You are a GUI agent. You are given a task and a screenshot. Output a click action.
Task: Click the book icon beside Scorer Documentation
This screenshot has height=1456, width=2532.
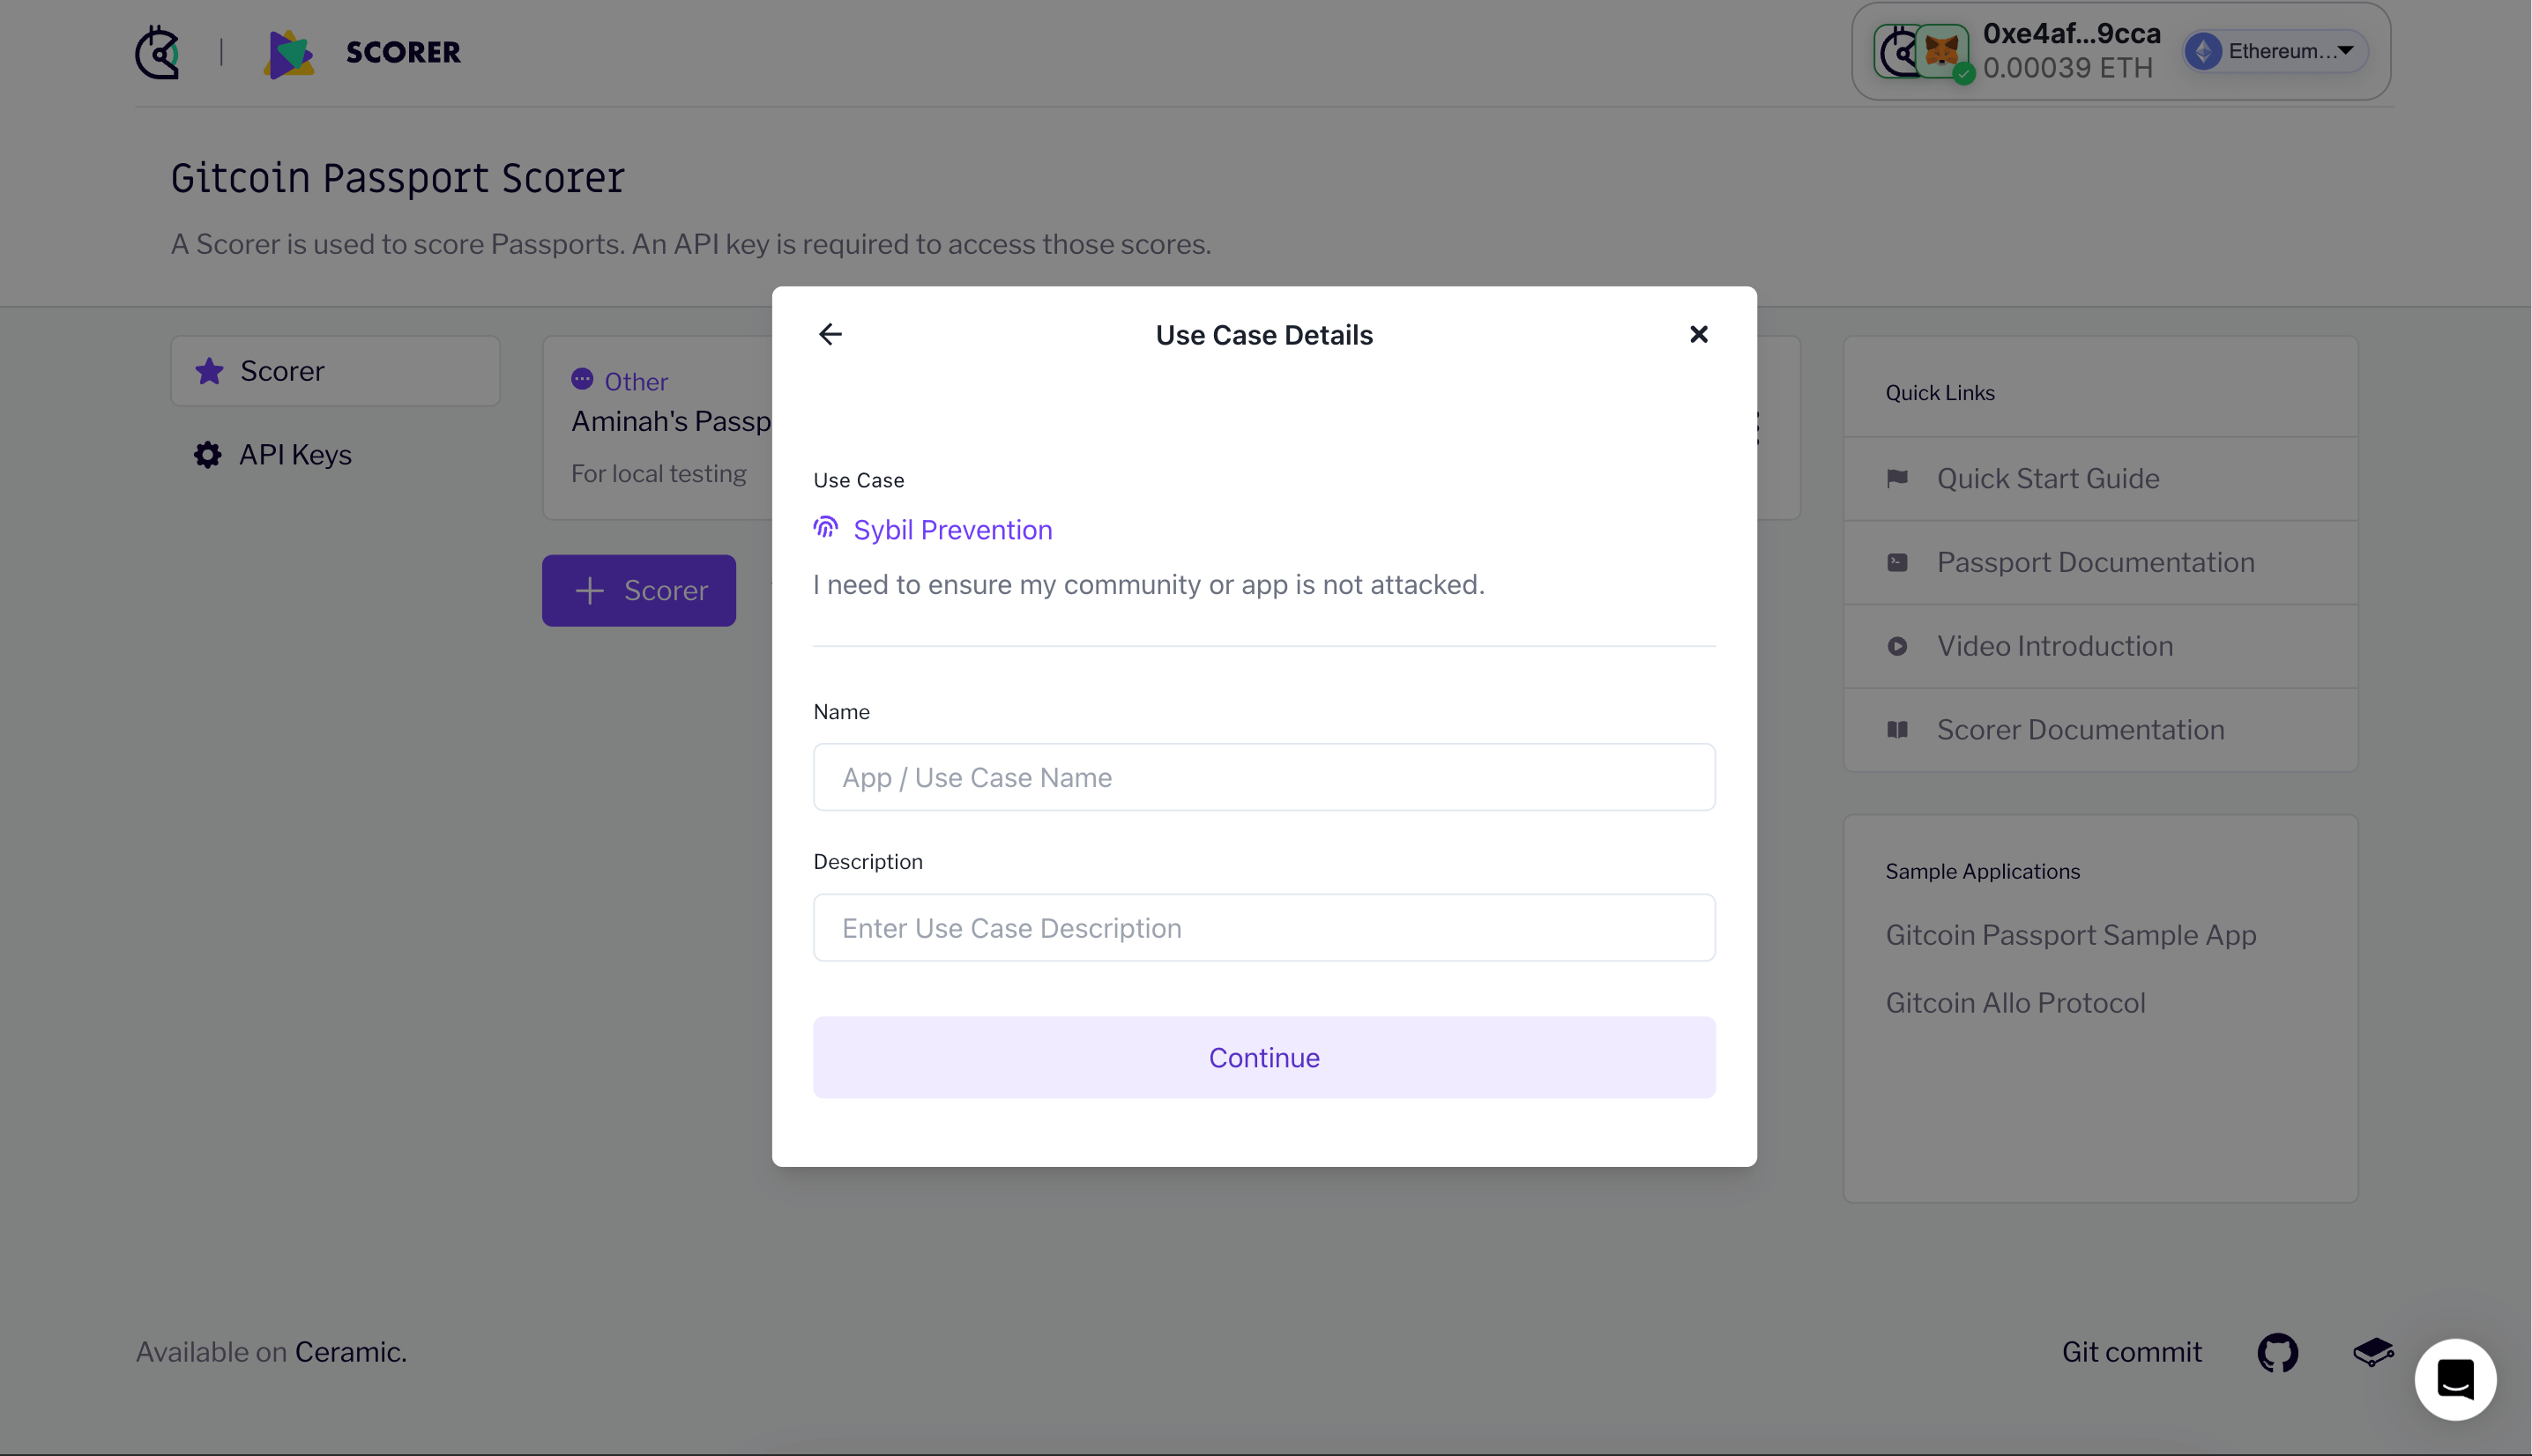(x=1897, y=730)
